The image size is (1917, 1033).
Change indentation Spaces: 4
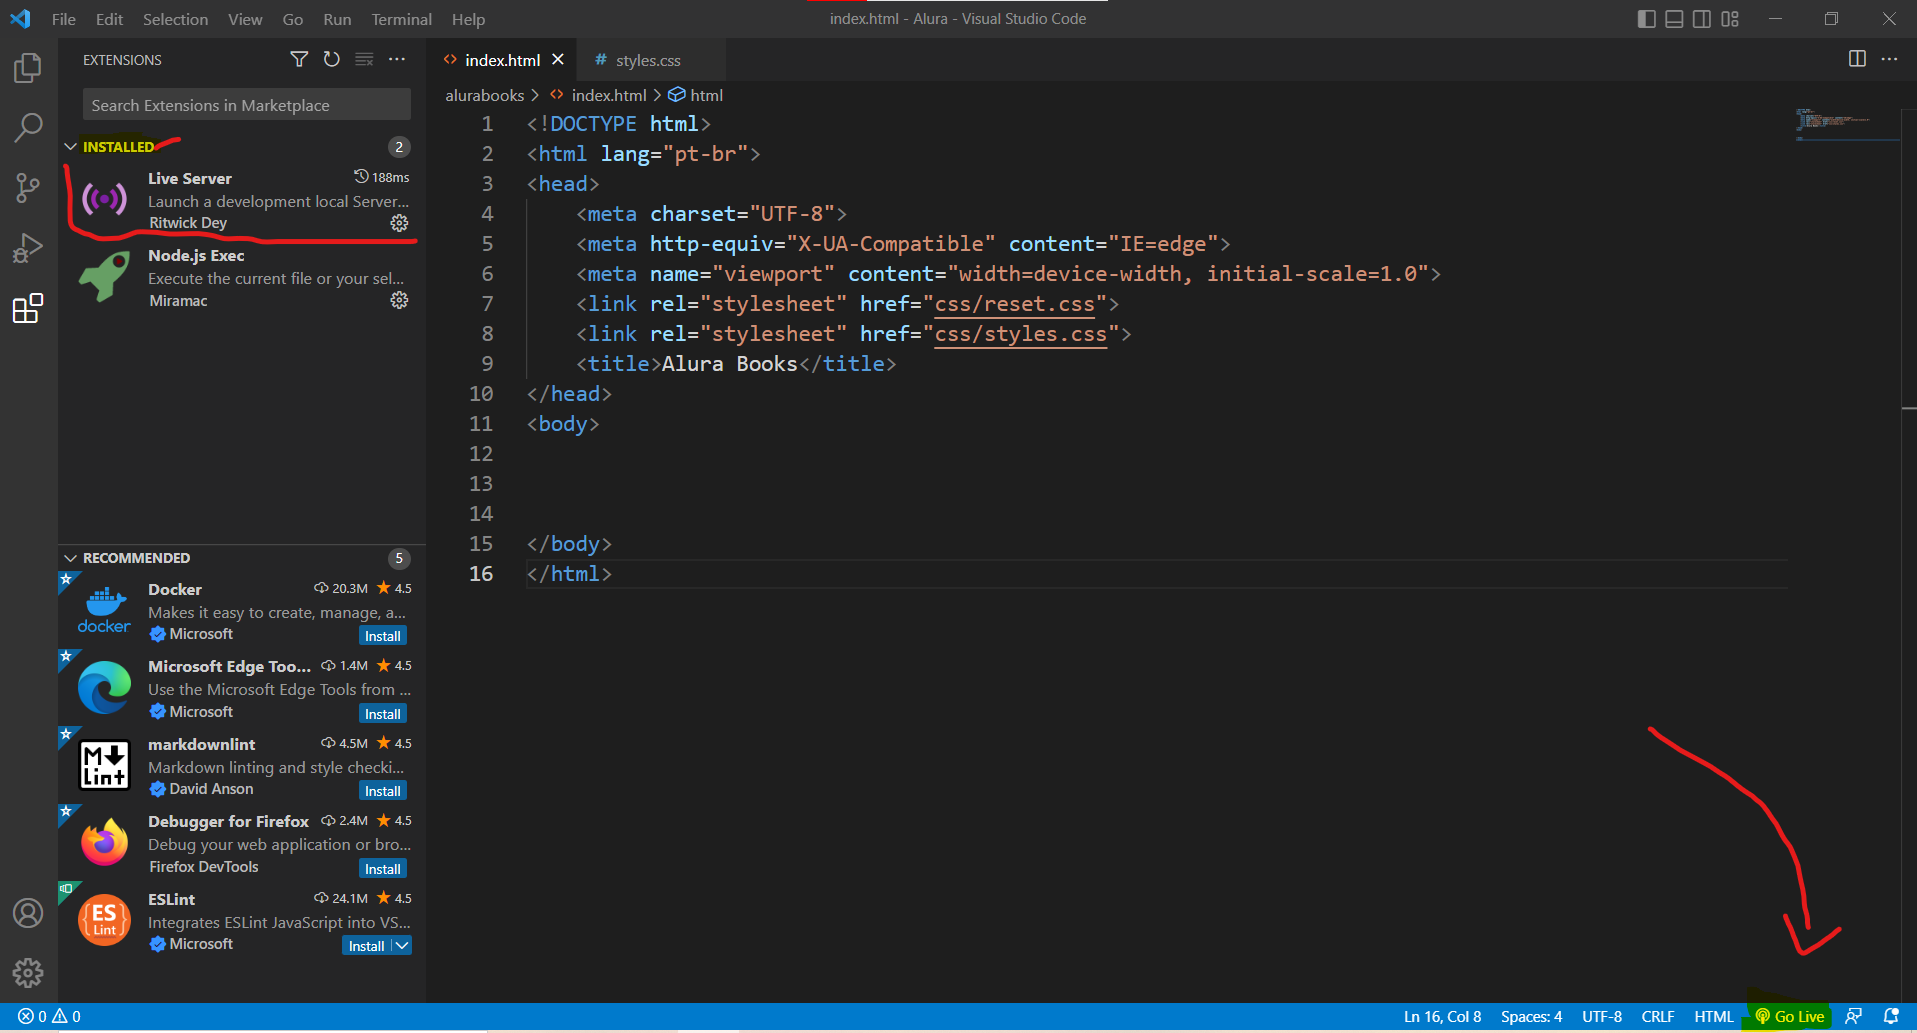pyautogui.click(x=1531, y=1016)
